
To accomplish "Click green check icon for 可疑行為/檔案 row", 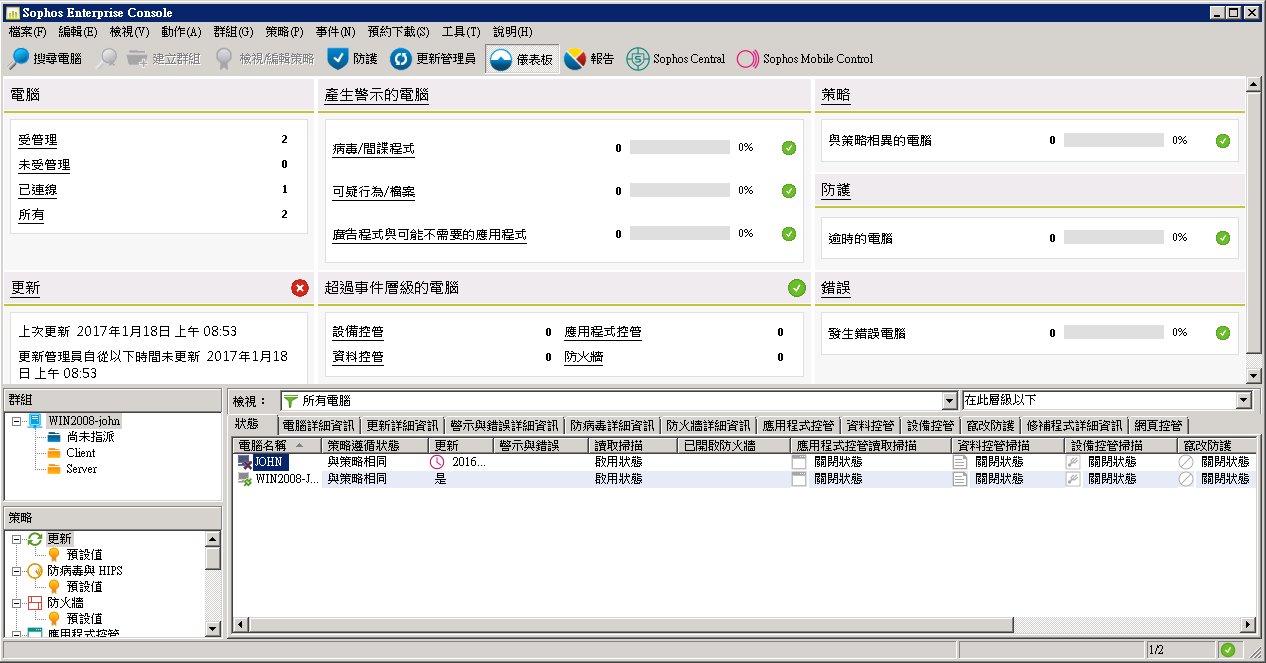I will 789,191.
